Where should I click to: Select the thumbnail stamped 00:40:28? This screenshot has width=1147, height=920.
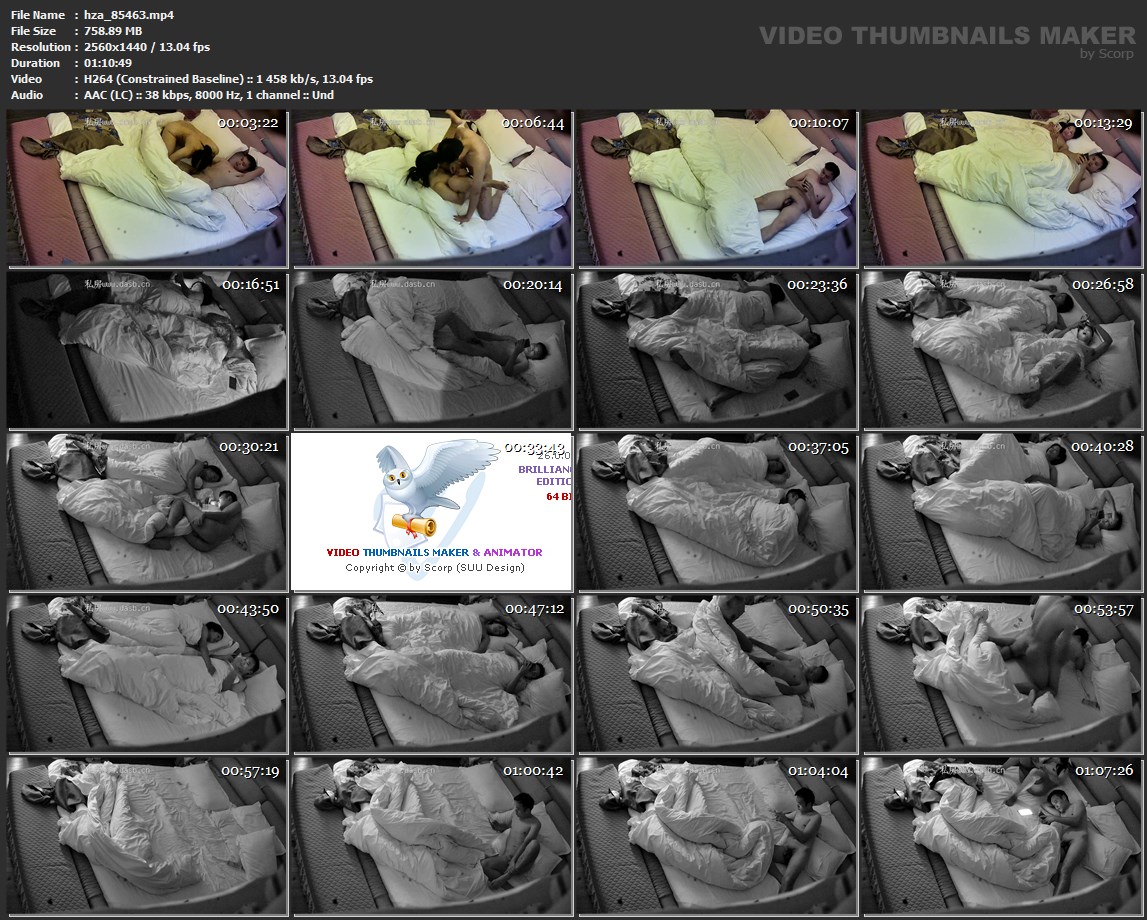click(1003, 513)
